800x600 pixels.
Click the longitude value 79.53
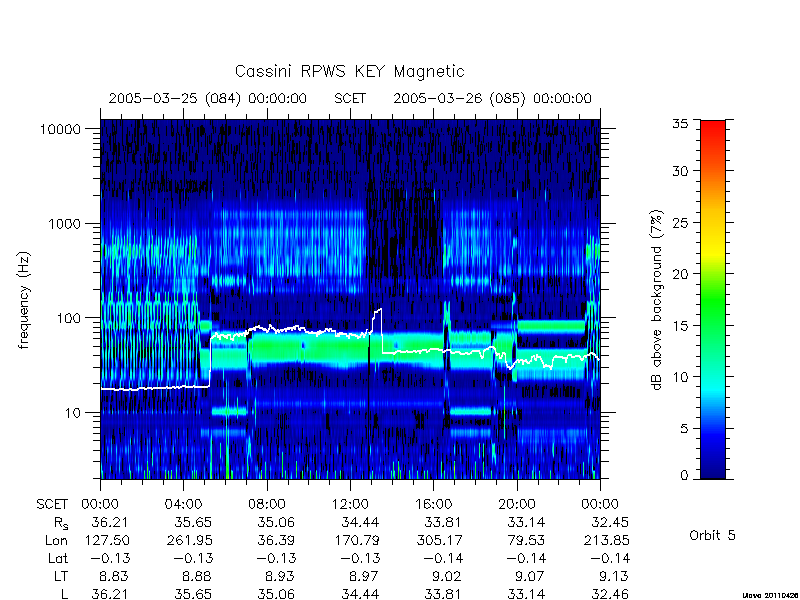pyautogui.click(x=528, y=540)
